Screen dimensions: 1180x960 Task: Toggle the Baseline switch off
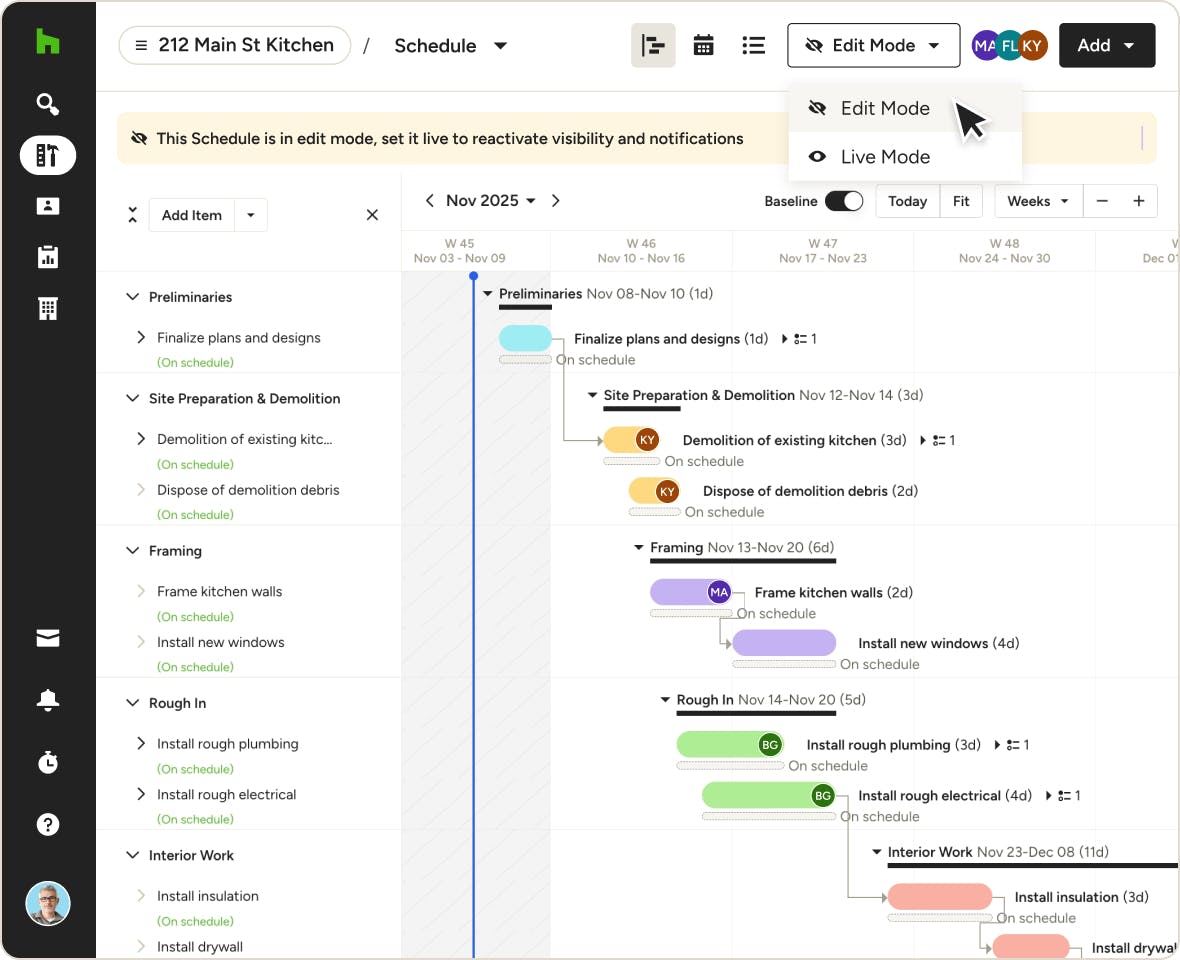click(x=843, y=201)
